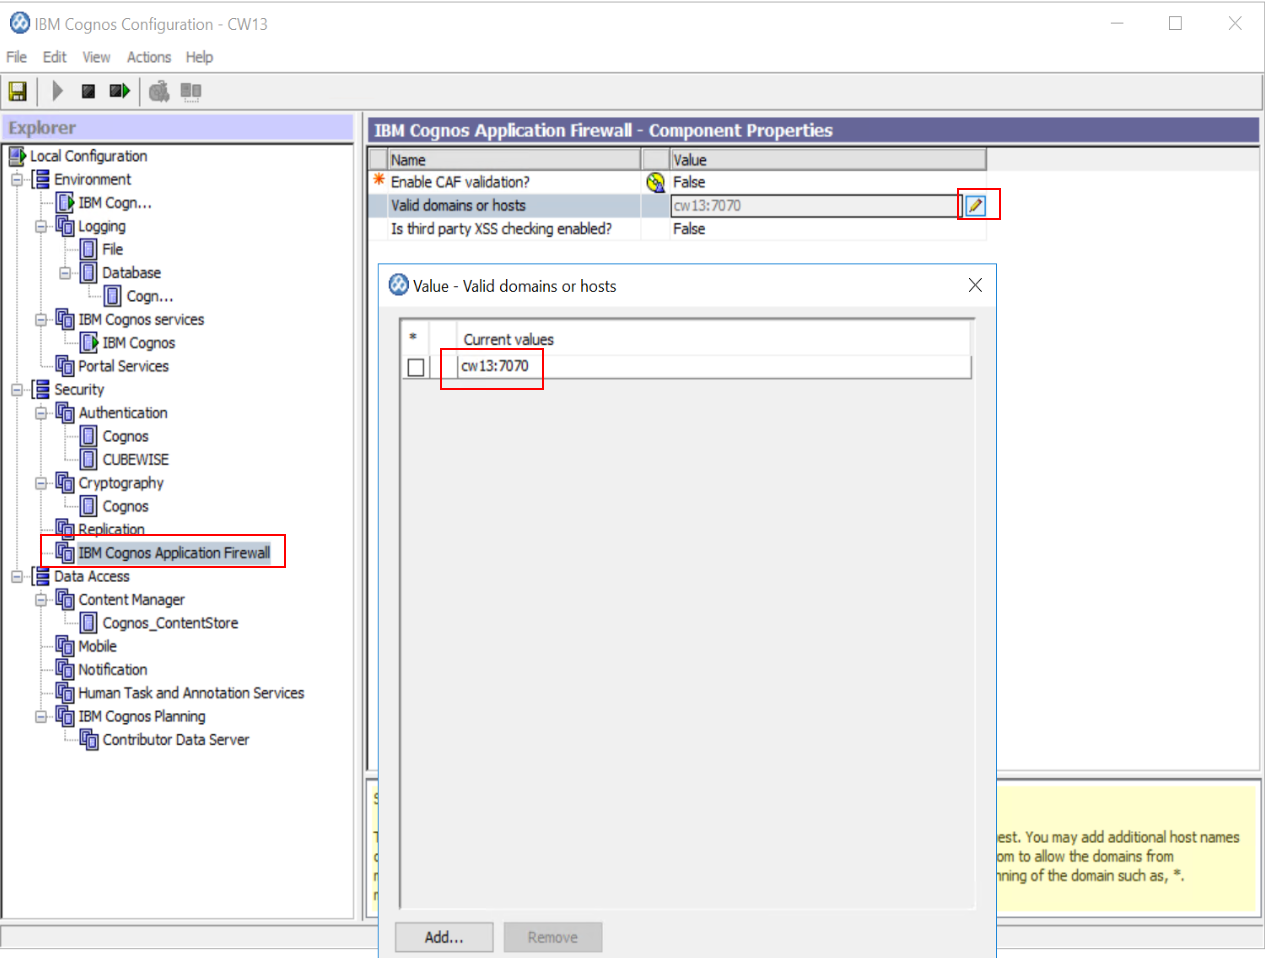The width and height of the screenshot is (1265, 958).
Task: Select the Replication tree item
Action: [111, 529]
